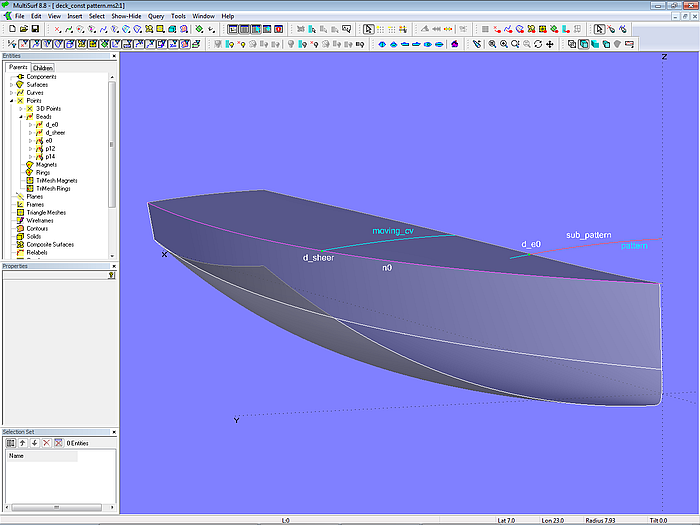The height and width of the screenshot is (525, 700).
Task: Click the move-up arrow in Selection Set
Action: (22, 442)
